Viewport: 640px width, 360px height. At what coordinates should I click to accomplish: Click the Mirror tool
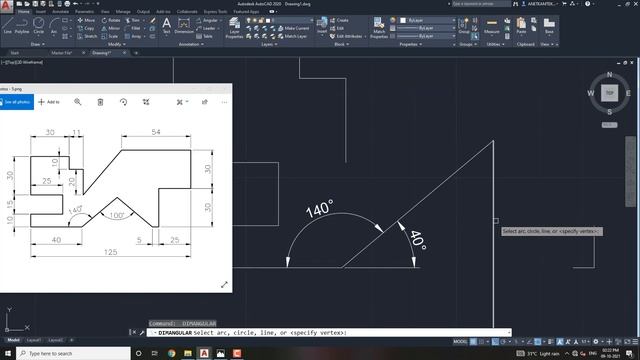click(111, 28)
